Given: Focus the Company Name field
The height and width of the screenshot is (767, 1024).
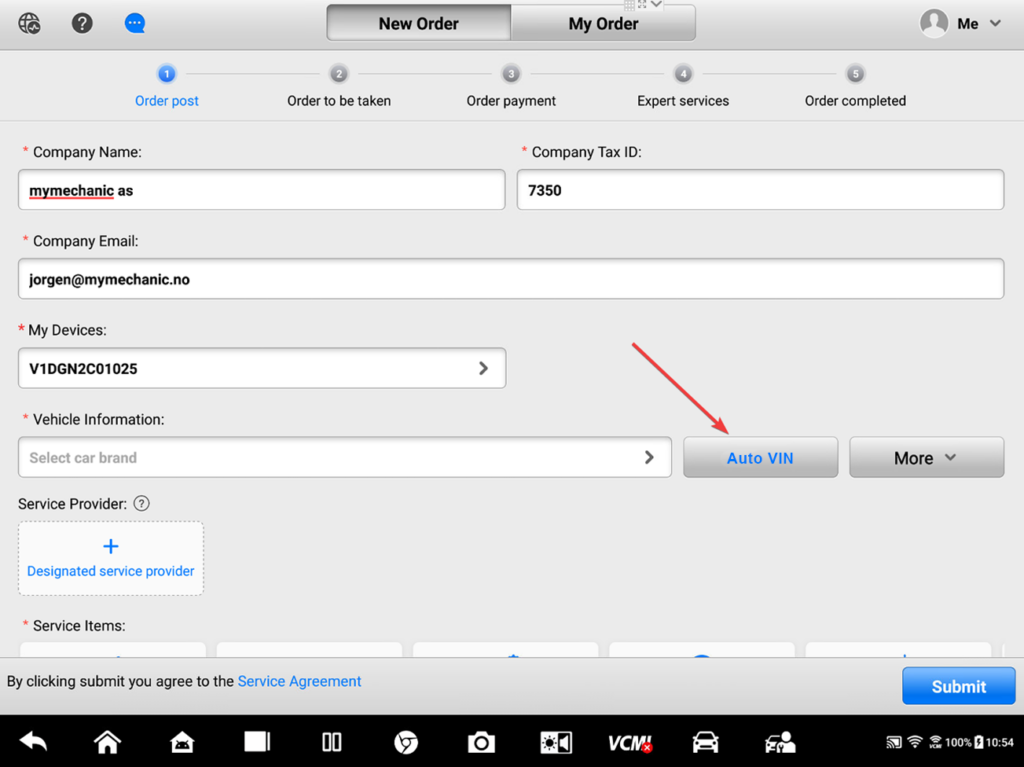Looking at the screenshot, I should click(262, 190).
